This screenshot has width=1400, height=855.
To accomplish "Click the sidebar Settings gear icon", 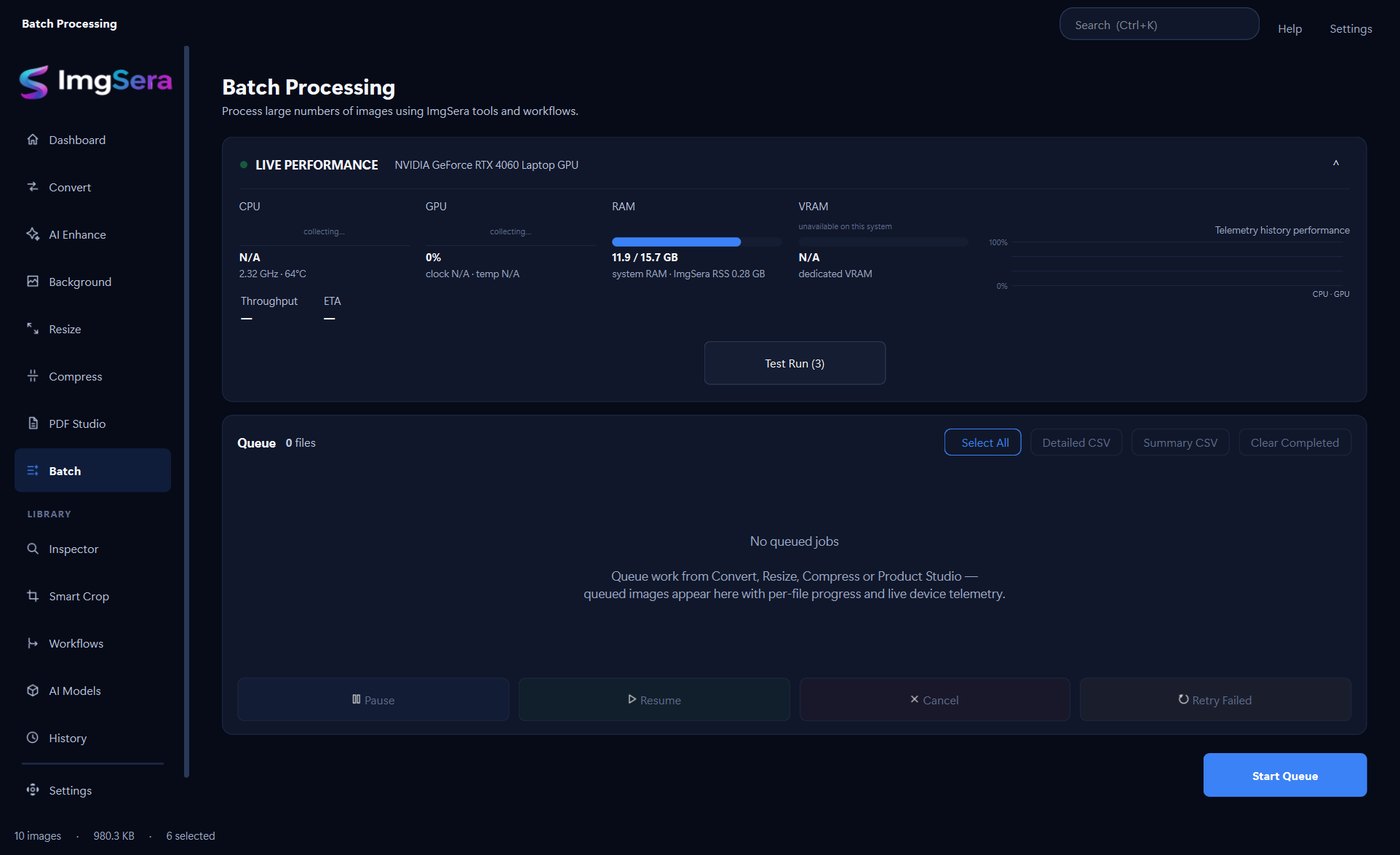I will [33, 790].
